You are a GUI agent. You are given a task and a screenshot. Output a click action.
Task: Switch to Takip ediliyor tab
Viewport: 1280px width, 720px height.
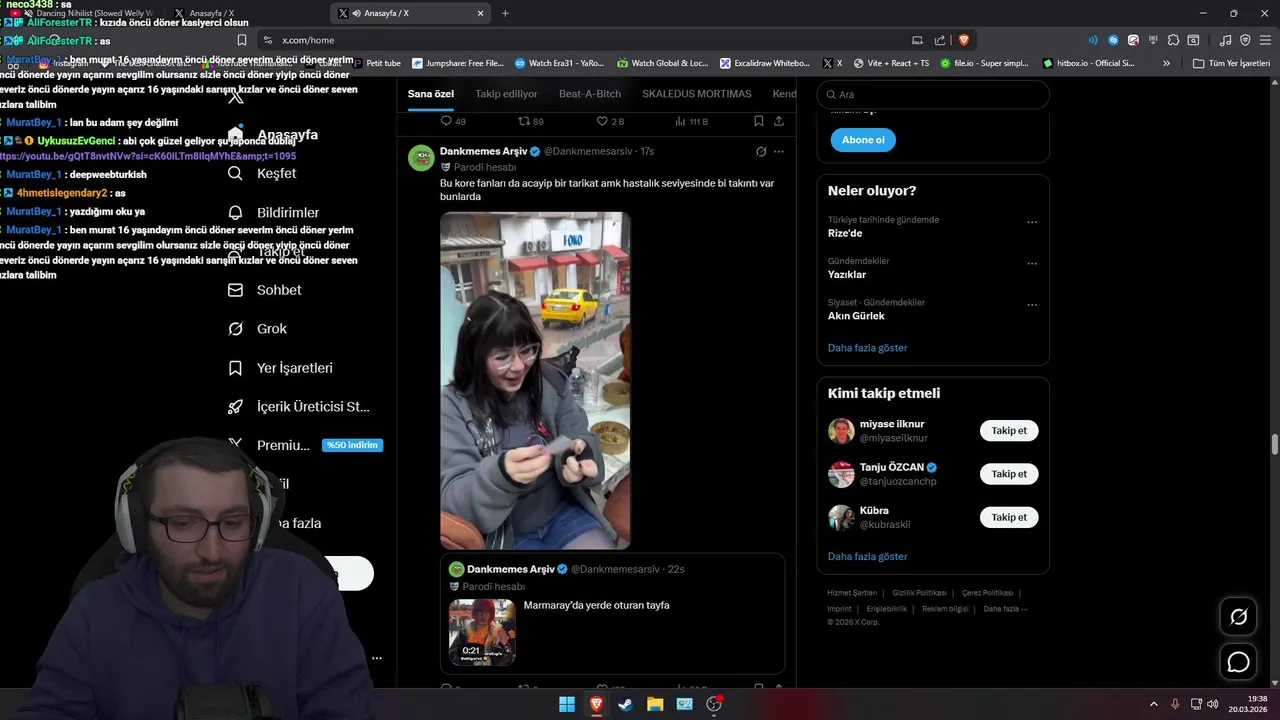(x=506, y=94)
